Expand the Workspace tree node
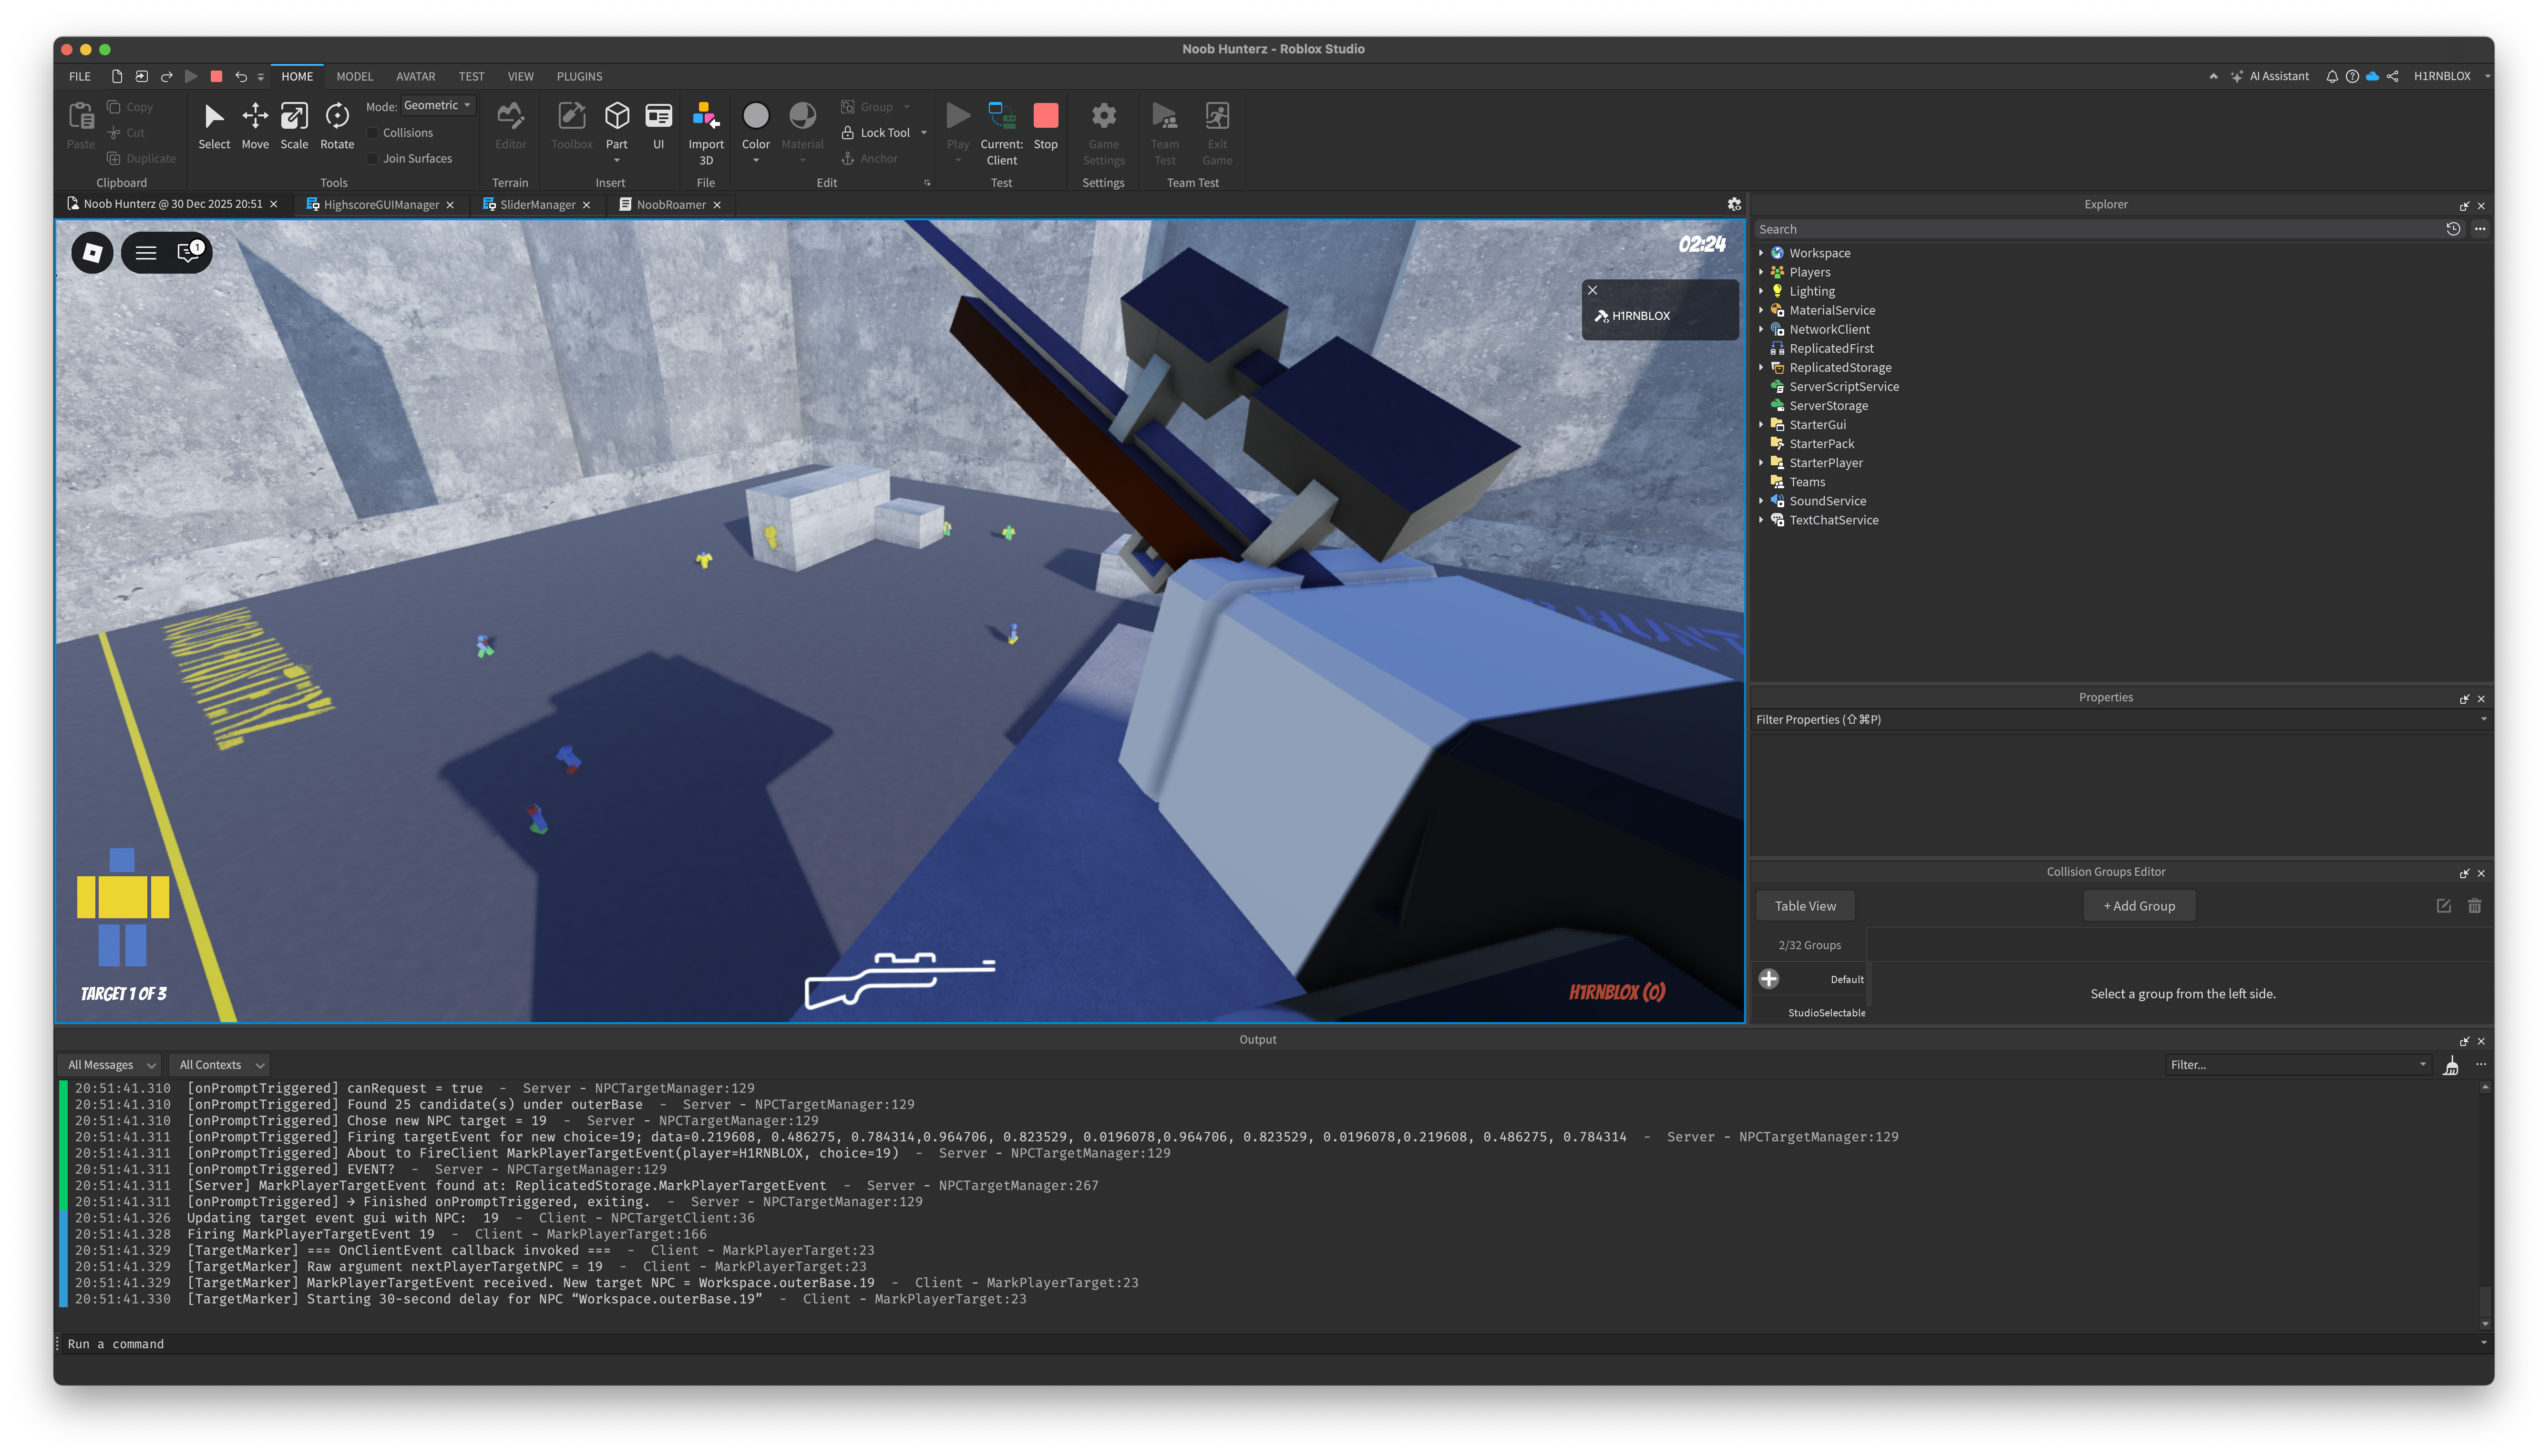The image size is (2548, 1456). [1761, 253]
